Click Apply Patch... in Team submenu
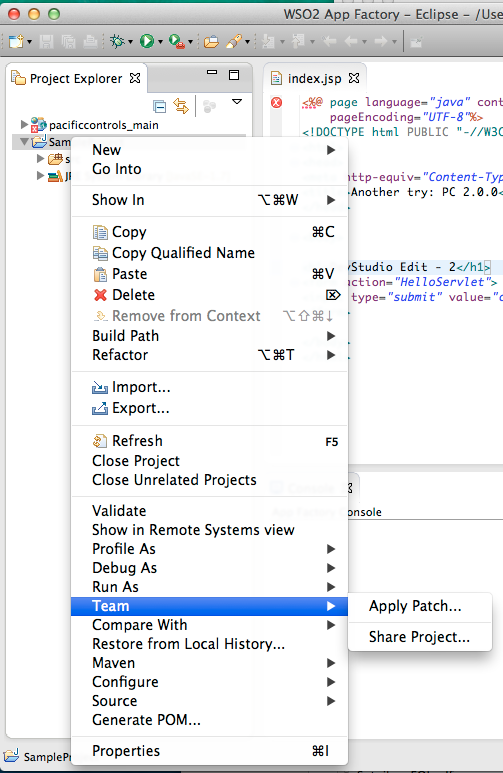 (420, 606)
